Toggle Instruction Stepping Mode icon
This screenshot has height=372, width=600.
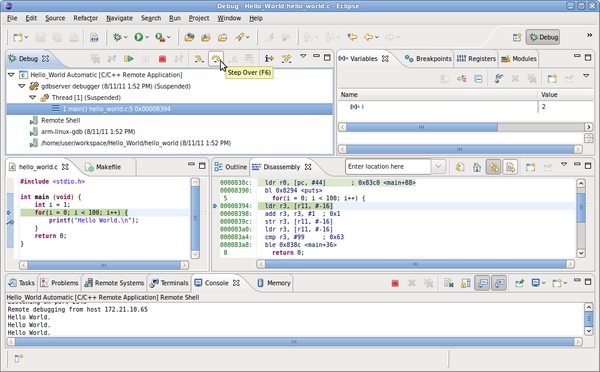[x=269, y=59]
